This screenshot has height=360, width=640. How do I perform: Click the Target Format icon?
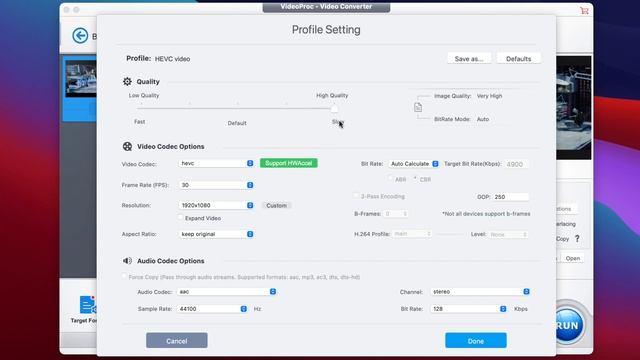point(87,305)
